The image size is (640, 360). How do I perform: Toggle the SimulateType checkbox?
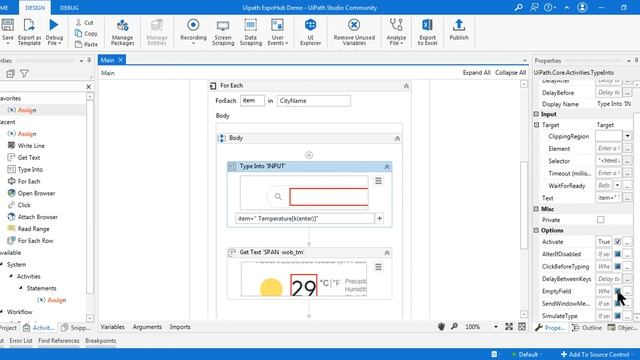click(x=618, y=316)
